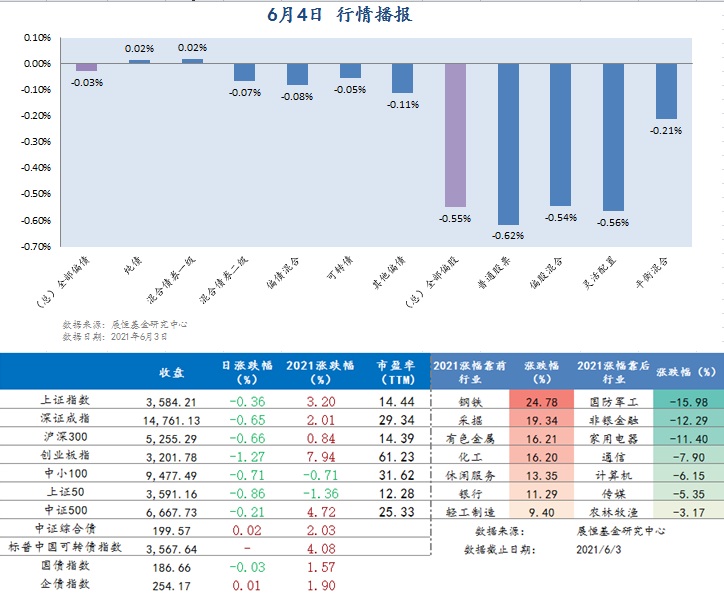Select the 企债指数 row label
The image size is (724, 595).
point(65,584)
